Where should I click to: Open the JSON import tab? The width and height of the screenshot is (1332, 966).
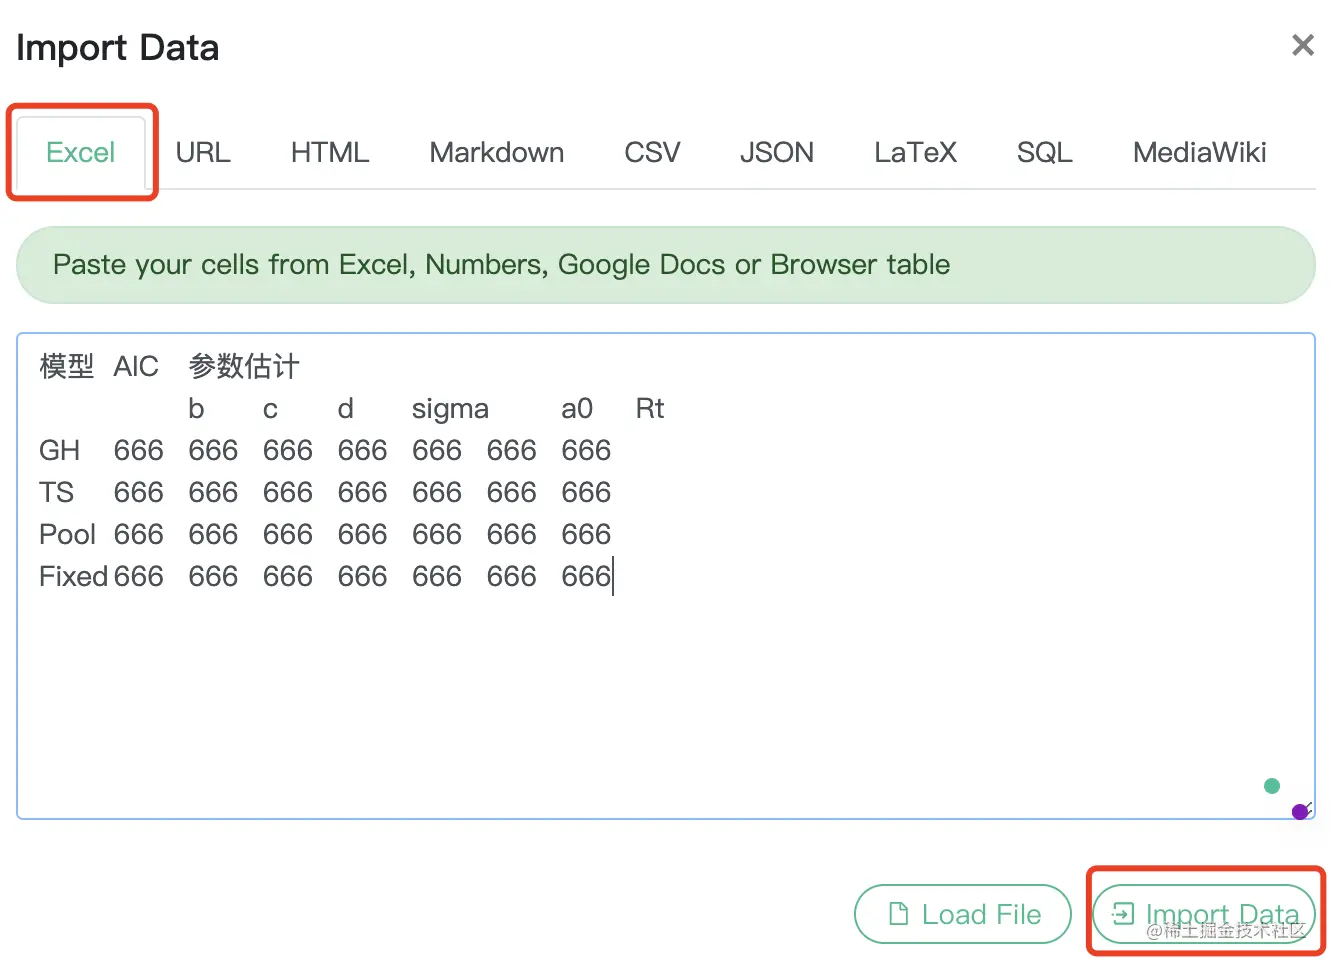[777, 152]
